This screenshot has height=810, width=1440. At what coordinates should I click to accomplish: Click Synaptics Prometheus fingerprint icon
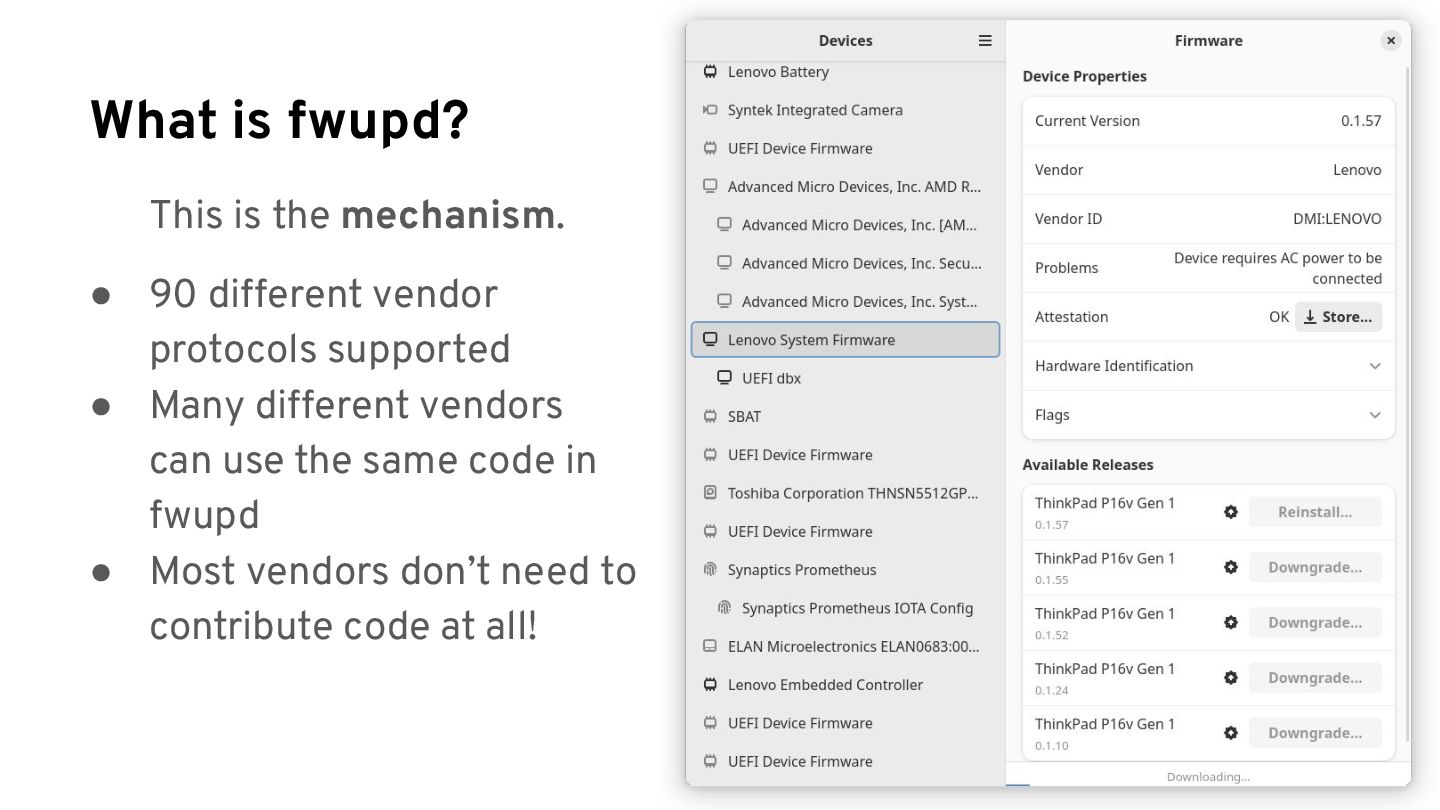710,570
